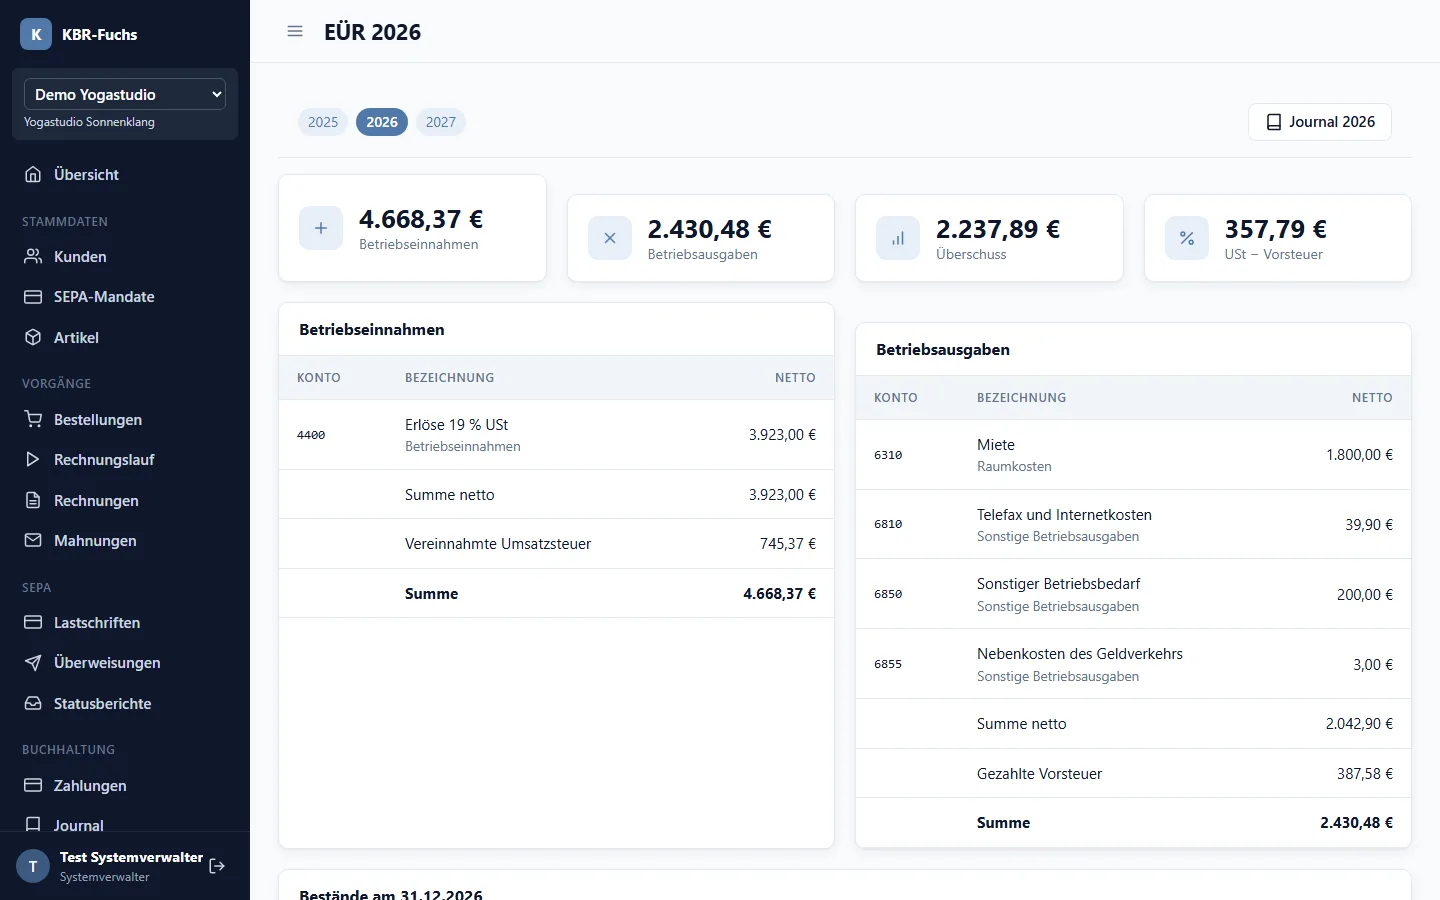Select the active 2026 year tab
This screenshot has width=1440, height=900.
click(382, 122)
